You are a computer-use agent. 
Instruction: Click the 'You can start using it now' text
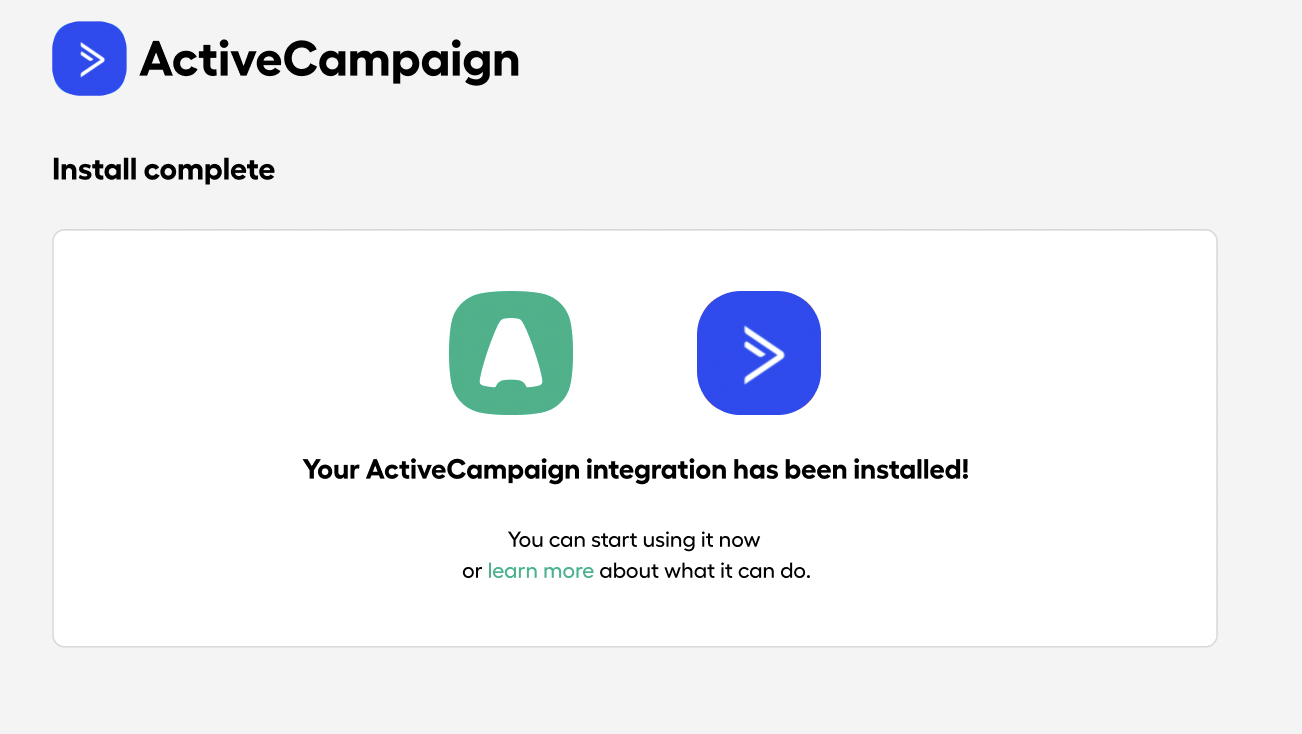(x=634, y=540)
